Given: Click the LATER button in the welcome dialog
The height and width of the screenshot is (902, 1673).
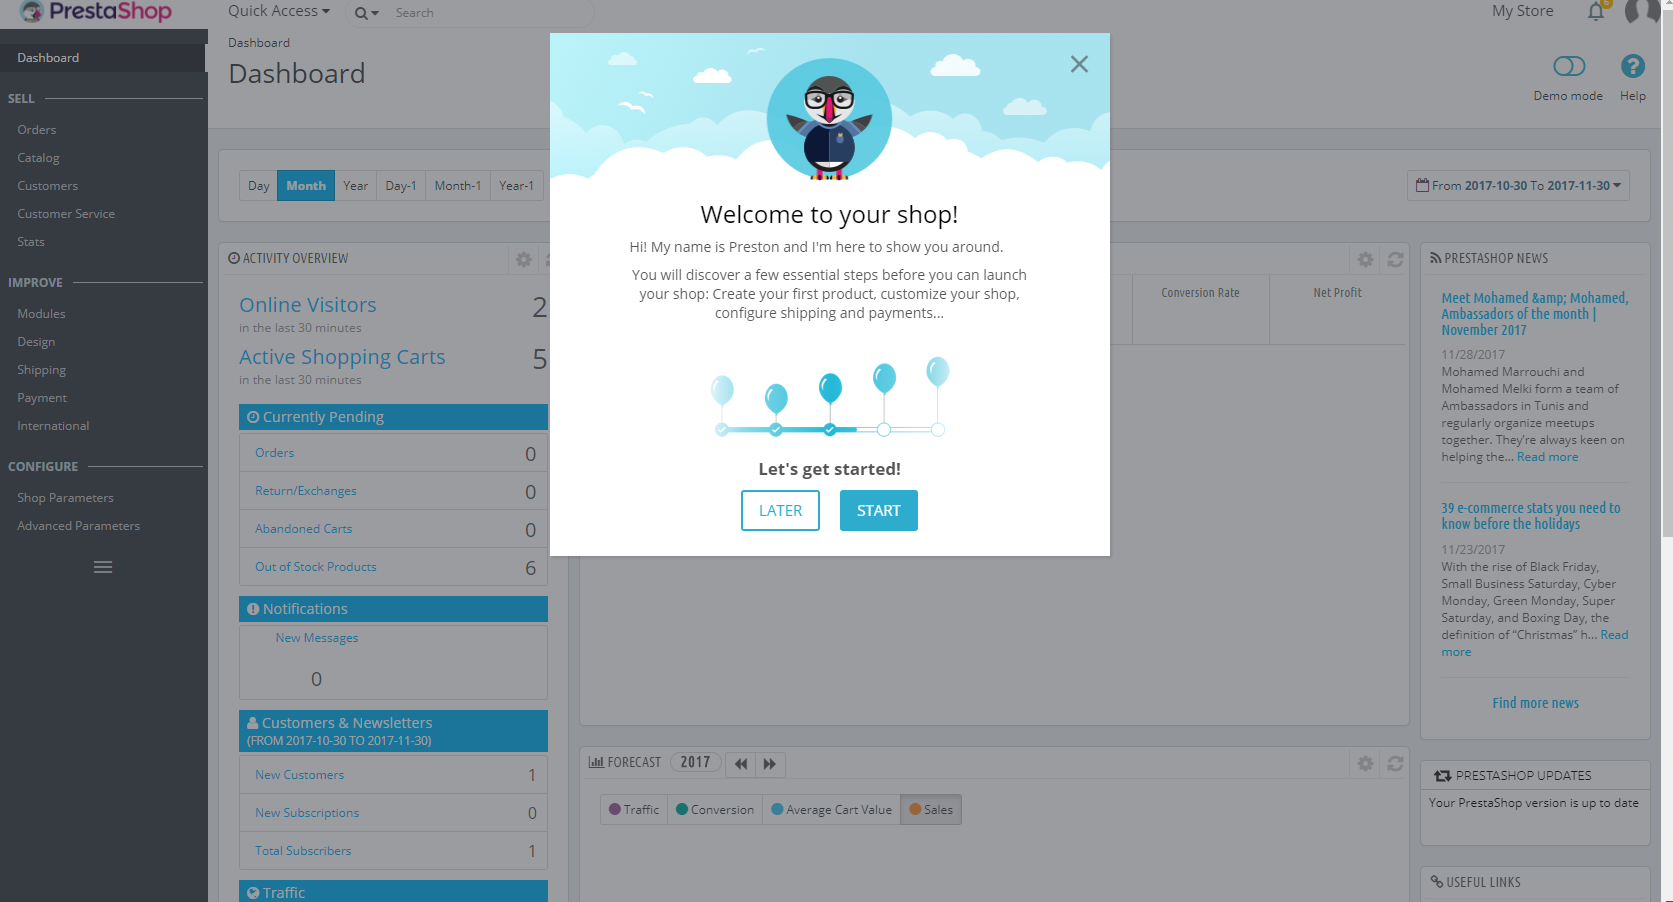Looking at the screenshot, I should [780, 510].
